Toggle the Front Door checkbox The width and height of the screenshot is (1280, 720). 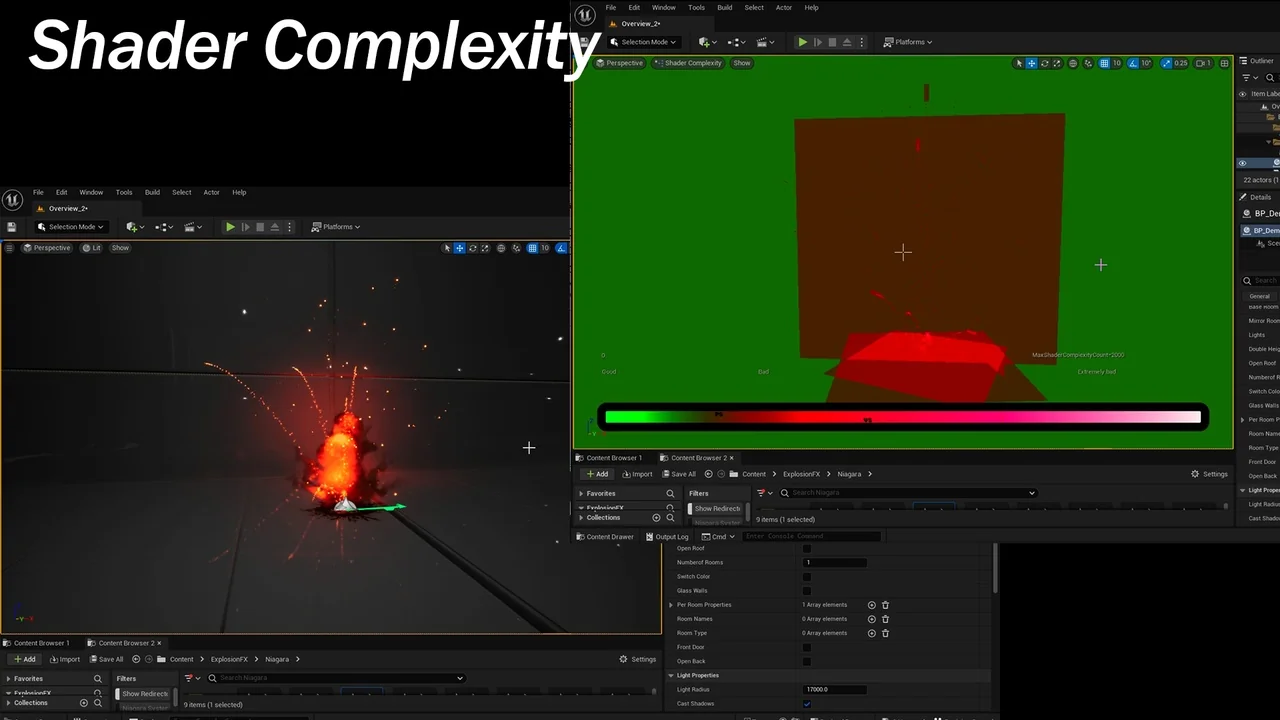807,647
